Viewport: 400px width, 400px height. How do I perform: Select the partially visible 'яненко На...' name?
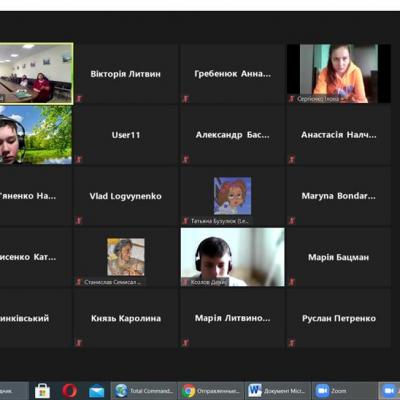(x=28, y=196)
